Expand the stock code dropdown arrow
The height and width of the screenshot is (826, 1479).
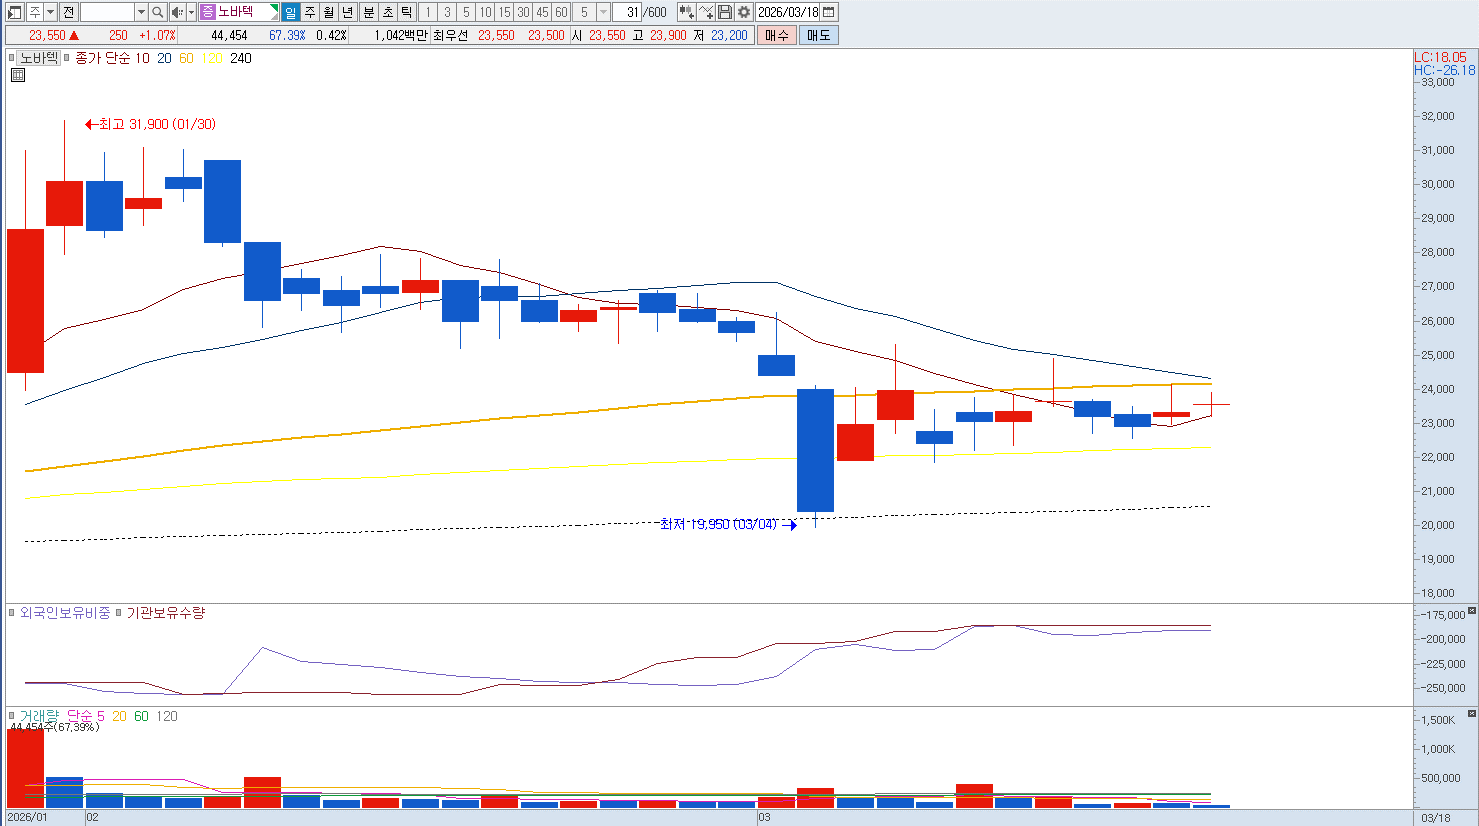point(141,12)
